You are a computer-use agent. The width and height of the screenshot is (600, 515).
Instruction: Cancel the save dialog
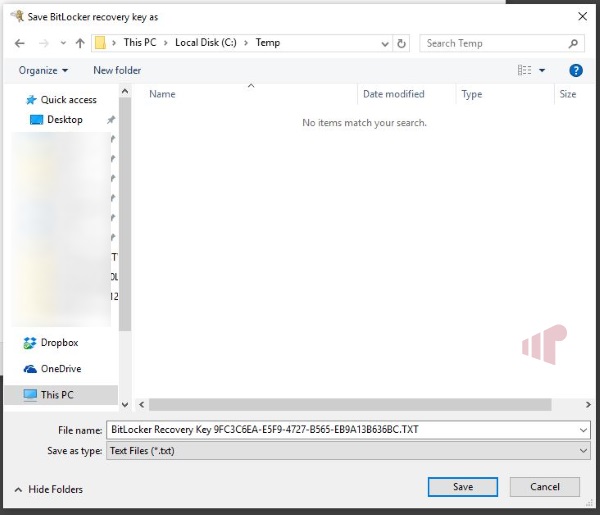545,487
